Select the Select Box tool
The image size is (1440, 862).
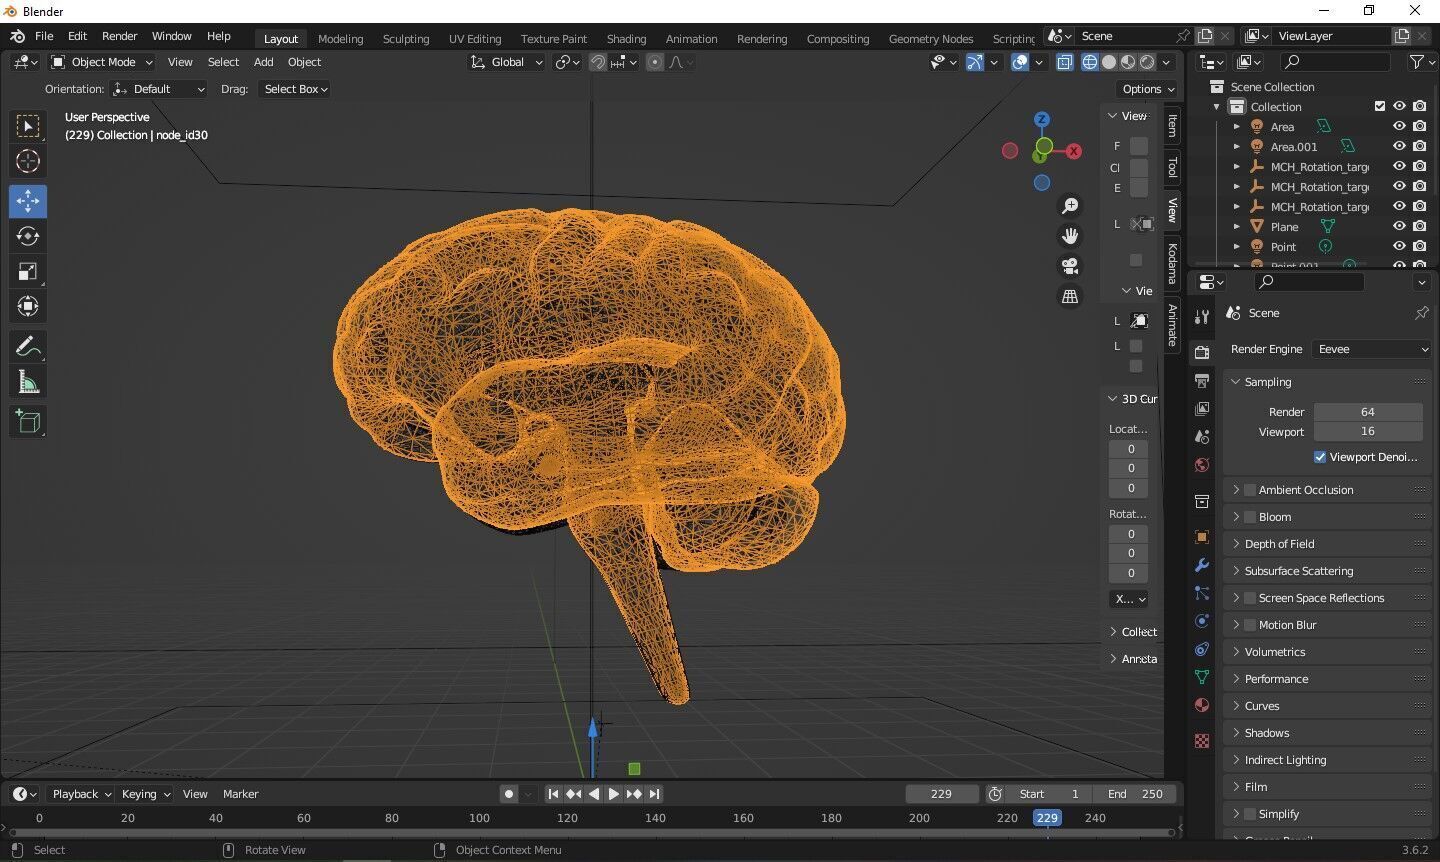[x=28, y=126]
